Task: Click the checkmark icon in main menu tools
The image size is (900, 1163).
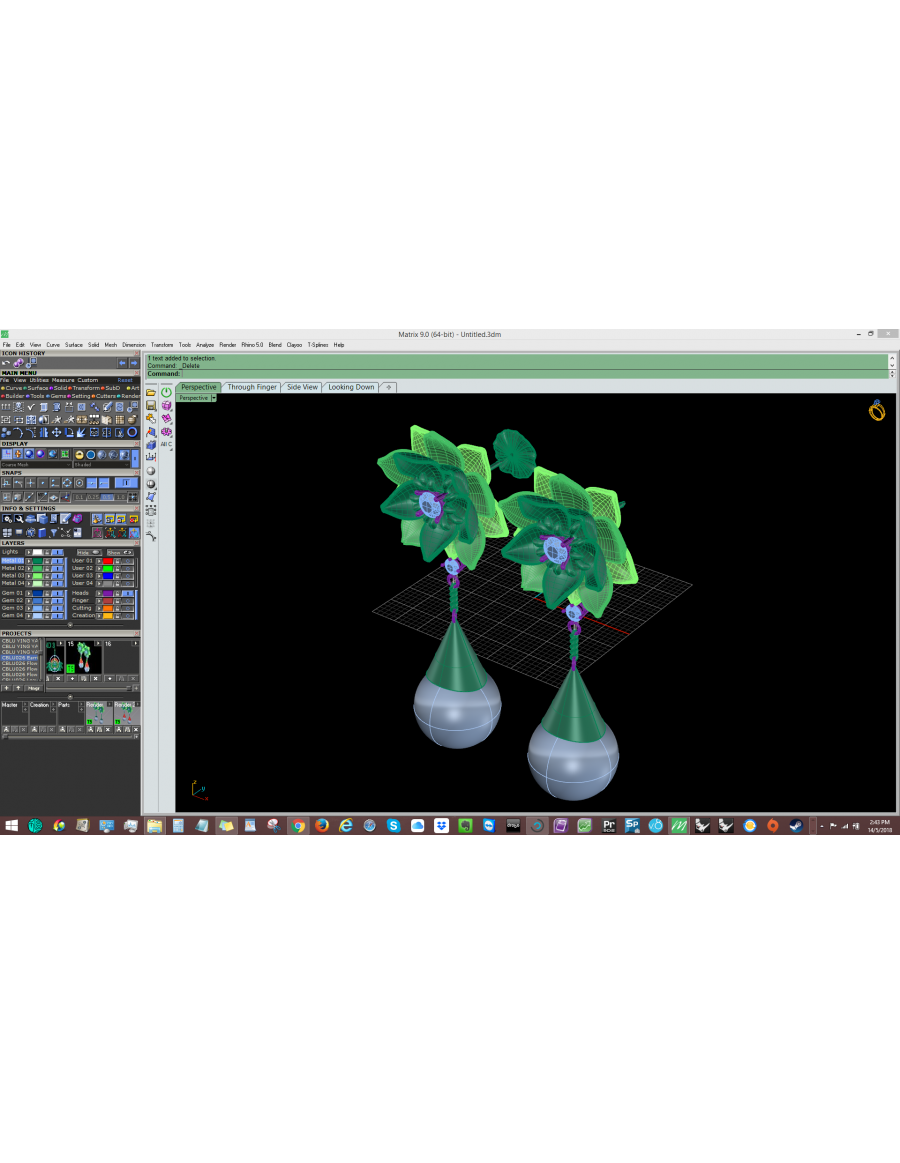Action: (x=30, y=407)
